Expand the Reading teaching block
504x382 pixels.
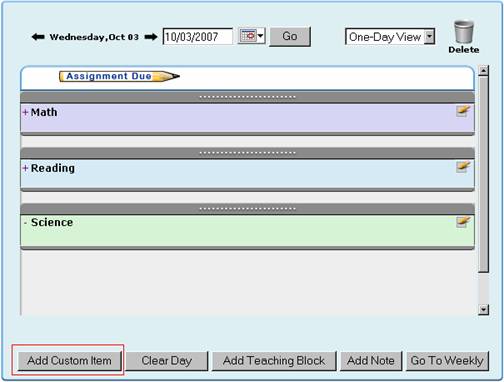point(25,168)
